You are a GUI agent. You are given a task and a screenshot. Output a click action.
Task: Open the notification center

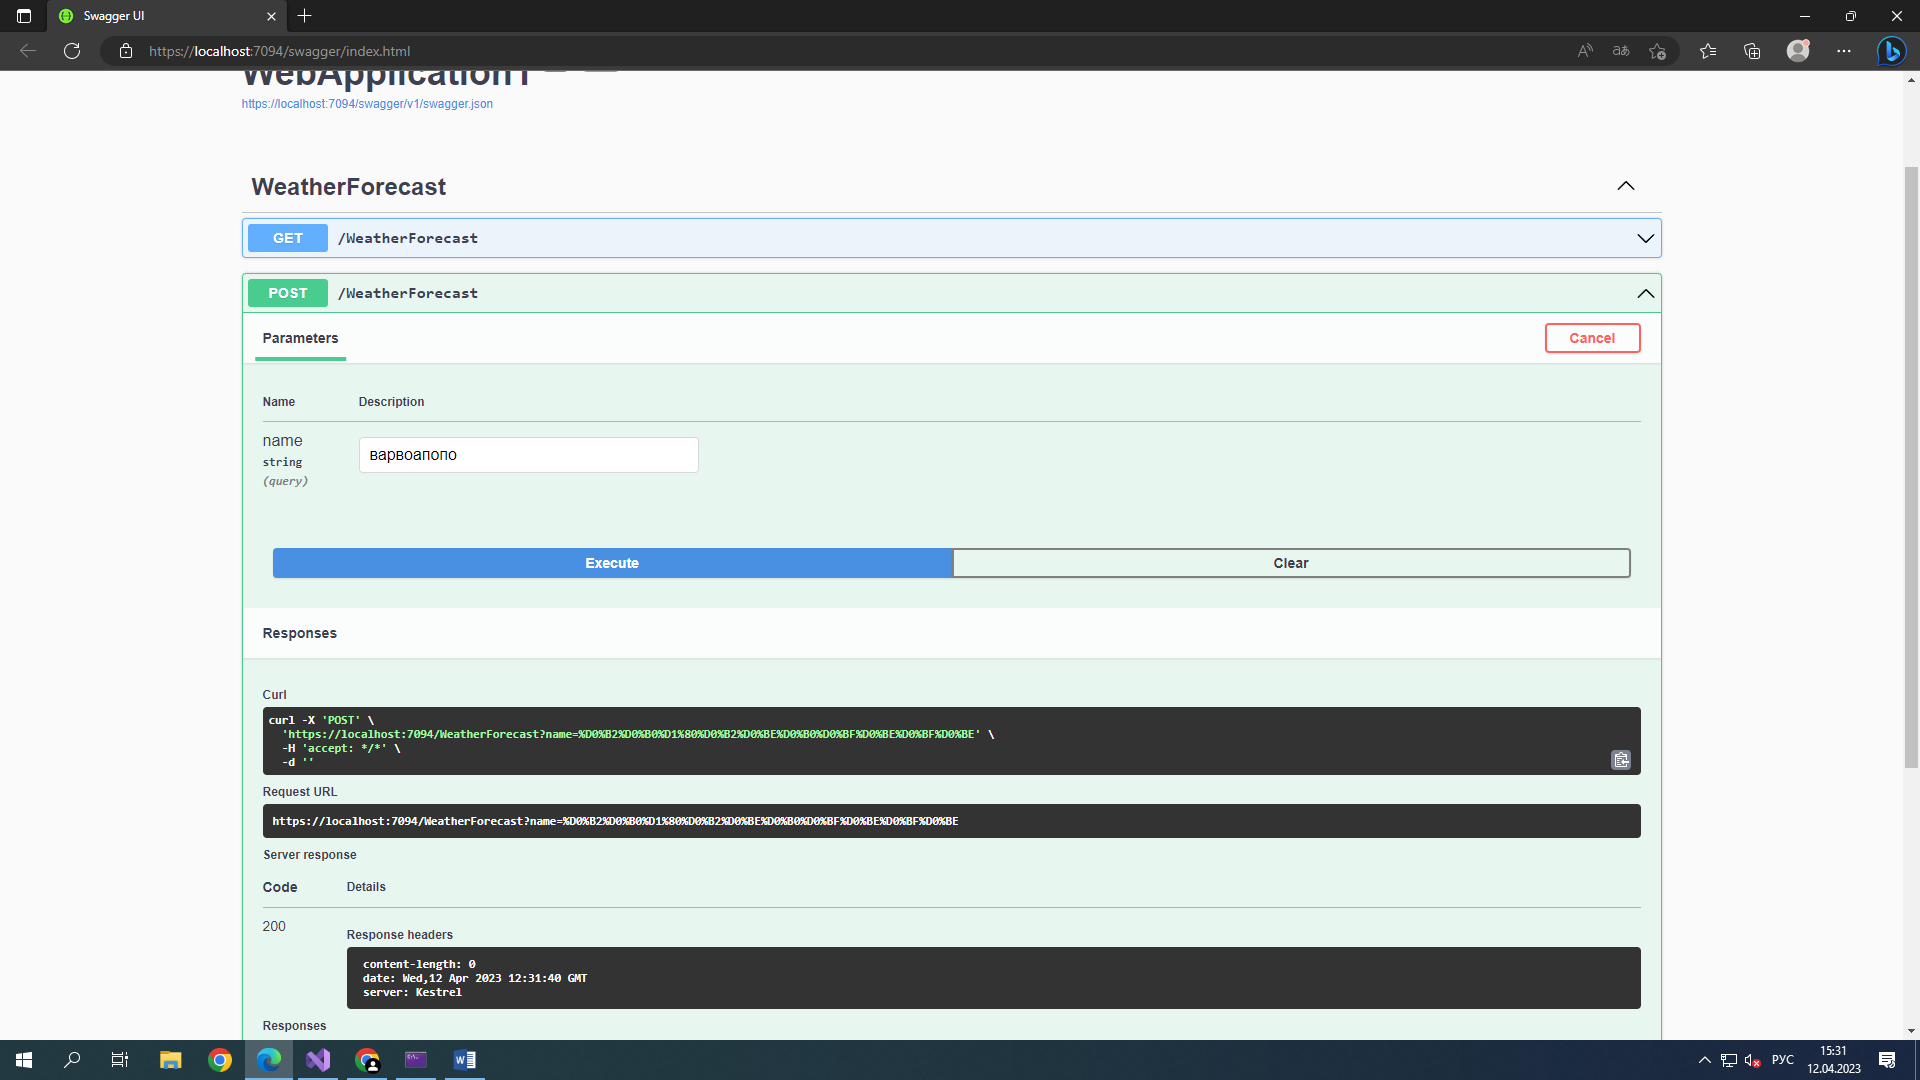click(x=1887, y=1060)
